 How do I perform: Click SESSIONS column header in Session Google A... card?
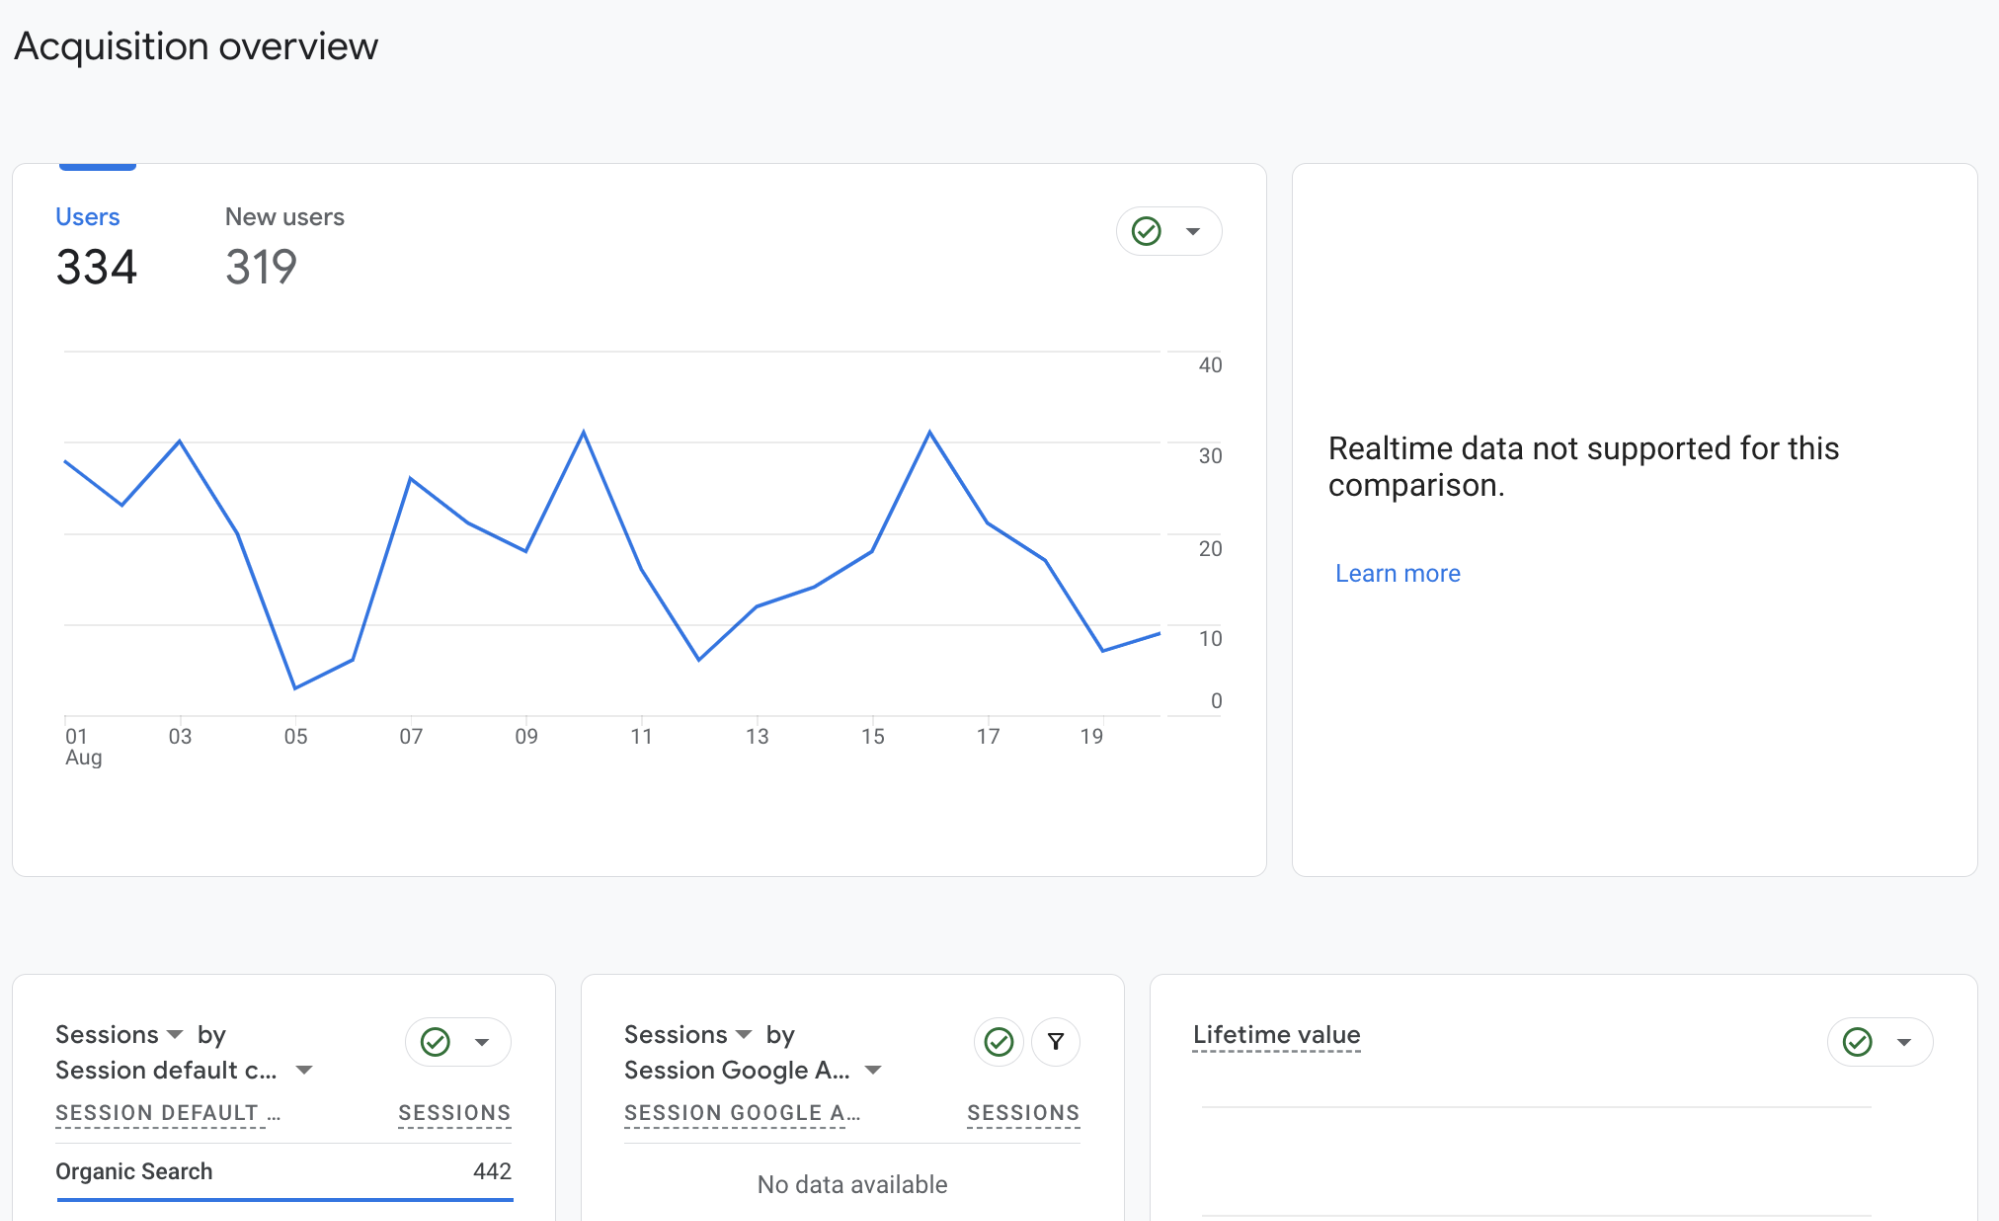coord(1024,1113)
